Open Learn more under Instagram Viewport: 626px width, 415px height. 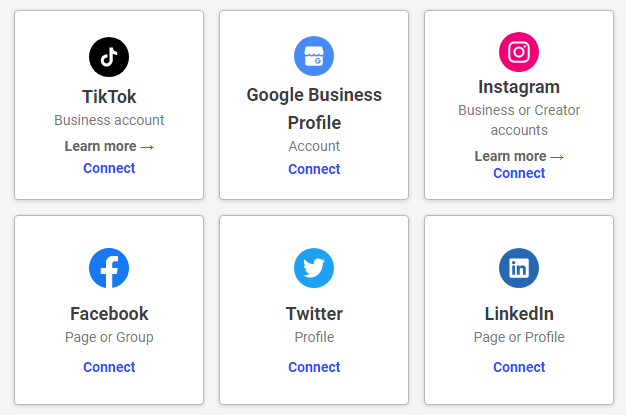tap(519, 156)
